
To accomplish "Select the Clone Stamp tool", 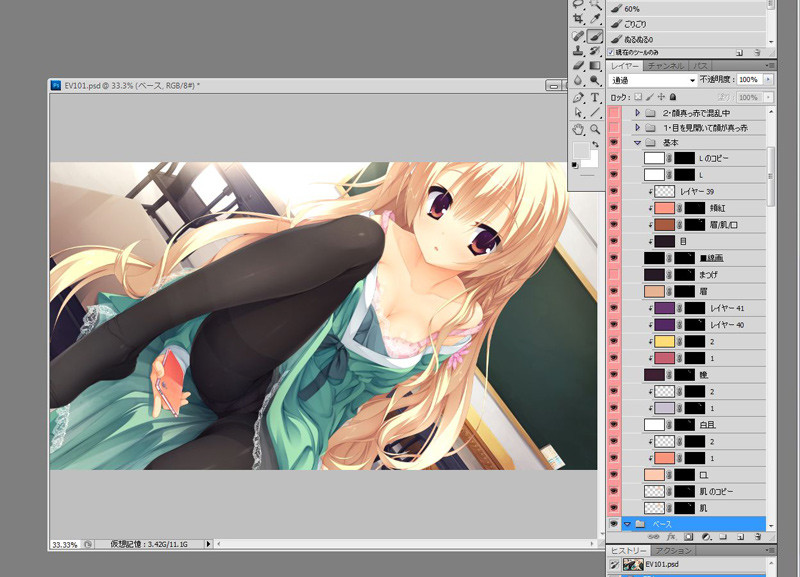I will [578, 51].
